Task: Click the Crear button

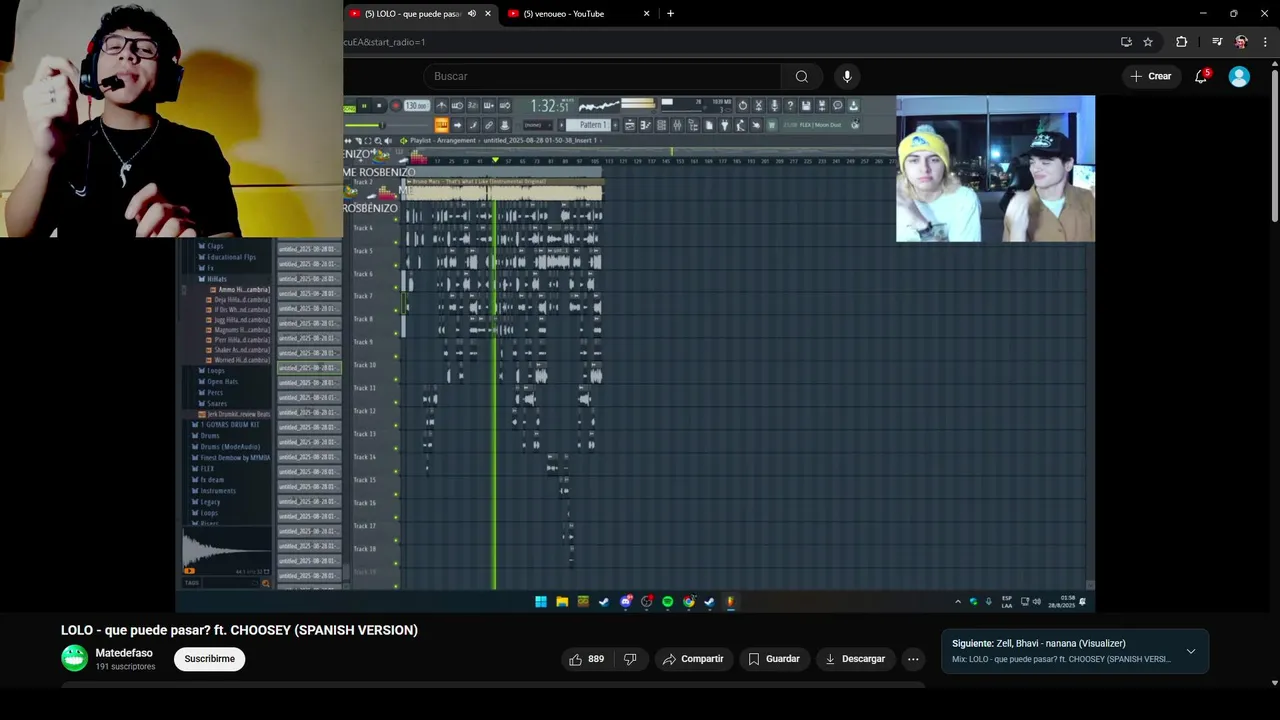Action: point(1150,76)
